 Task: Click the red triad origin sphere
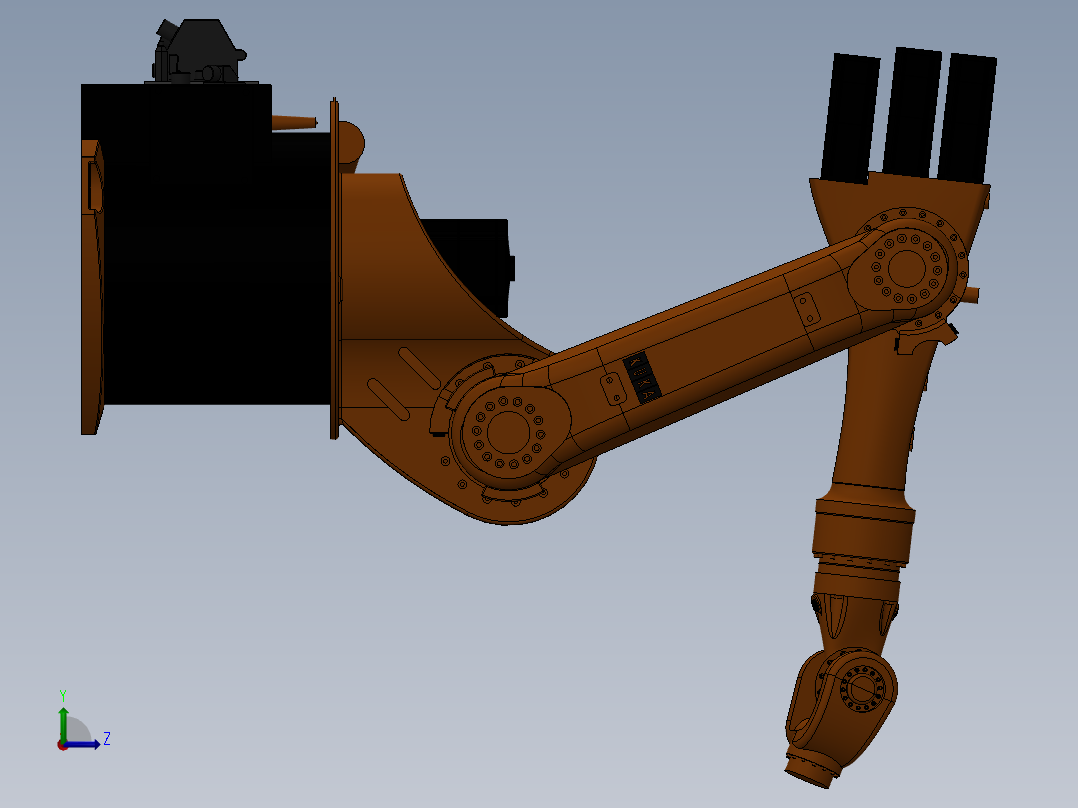62,746
